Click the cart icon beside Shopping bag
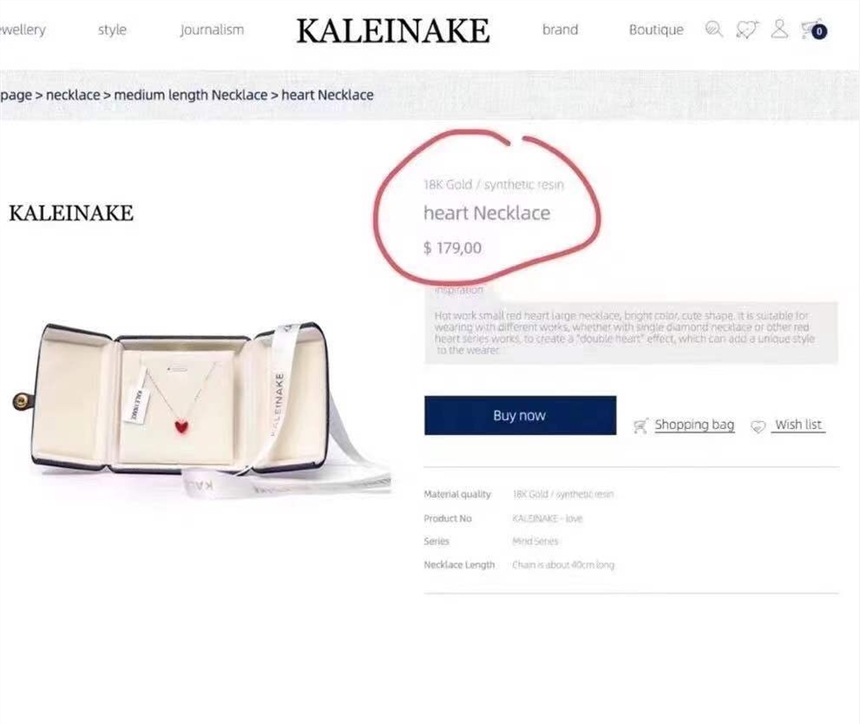Viewport: 860px width, 724px height. tap(641, 426)
